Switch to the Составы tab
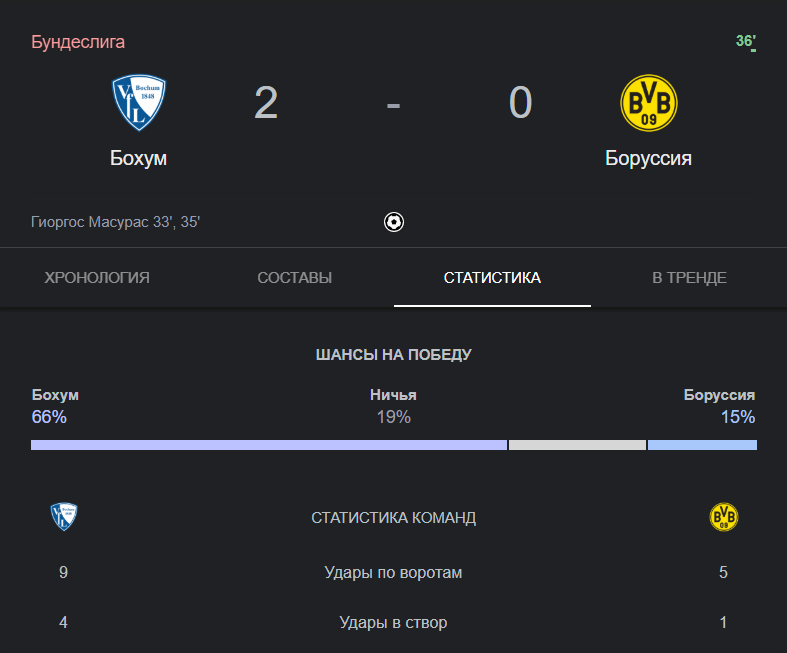 pyautogui.click(x=294, y=278)
